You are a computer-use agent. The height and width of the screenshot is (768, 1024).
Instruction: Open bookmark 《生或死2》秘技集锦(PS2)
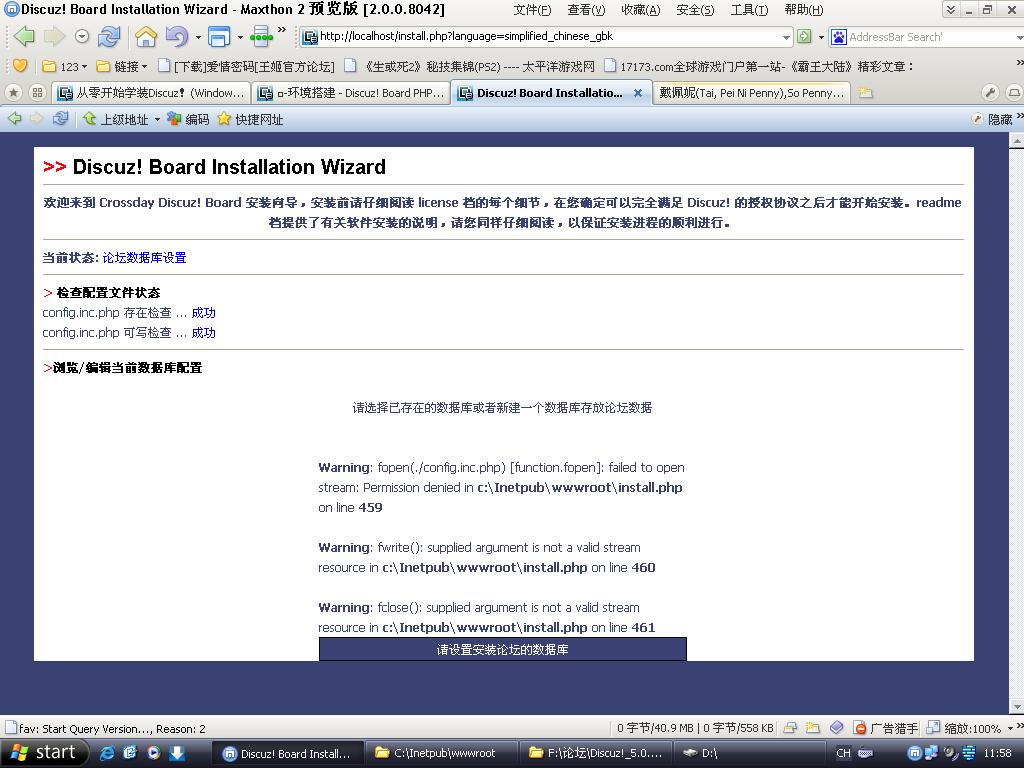pyautogui.click(x=470, y=67)
